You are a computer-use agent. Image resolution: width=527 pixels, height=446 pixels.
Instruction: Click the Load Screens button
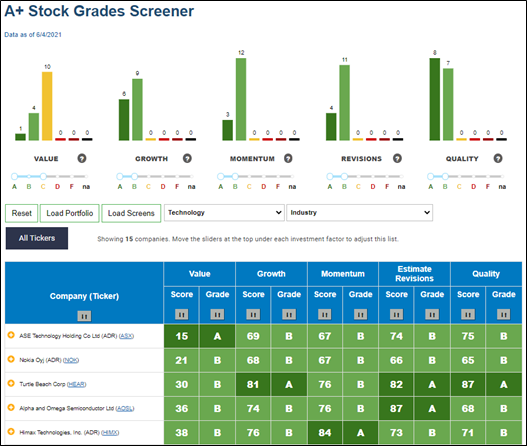[131, 213]
